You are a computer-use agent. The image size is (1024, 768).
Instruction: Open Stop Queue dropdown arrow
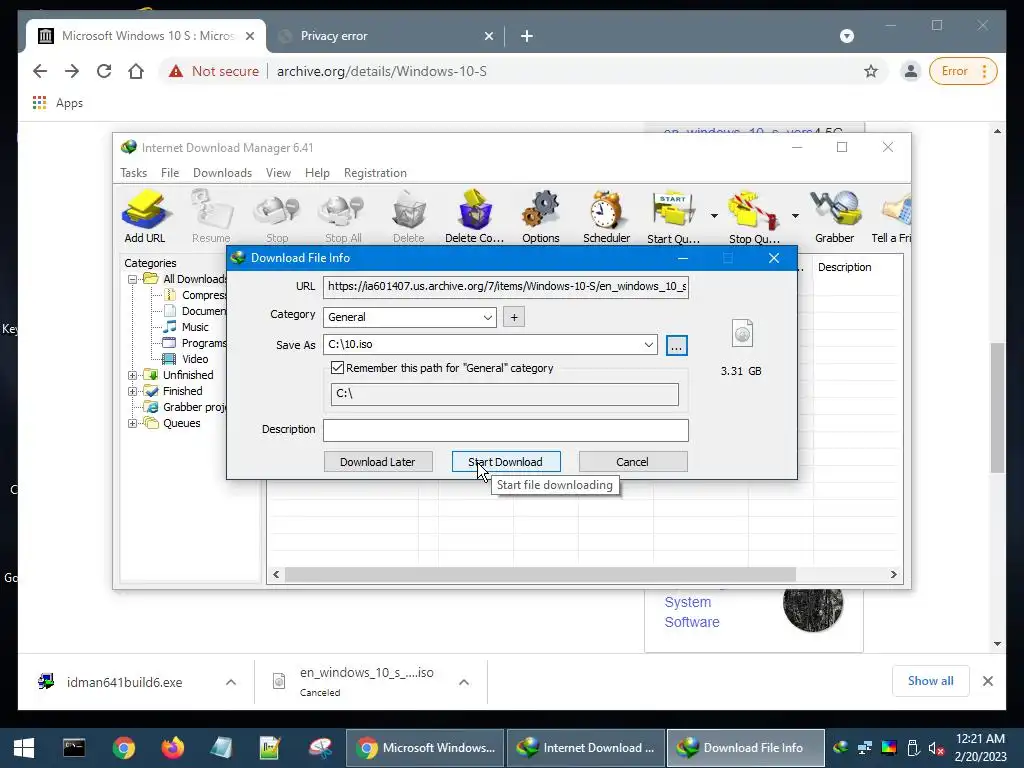click(x=795, y=216)
